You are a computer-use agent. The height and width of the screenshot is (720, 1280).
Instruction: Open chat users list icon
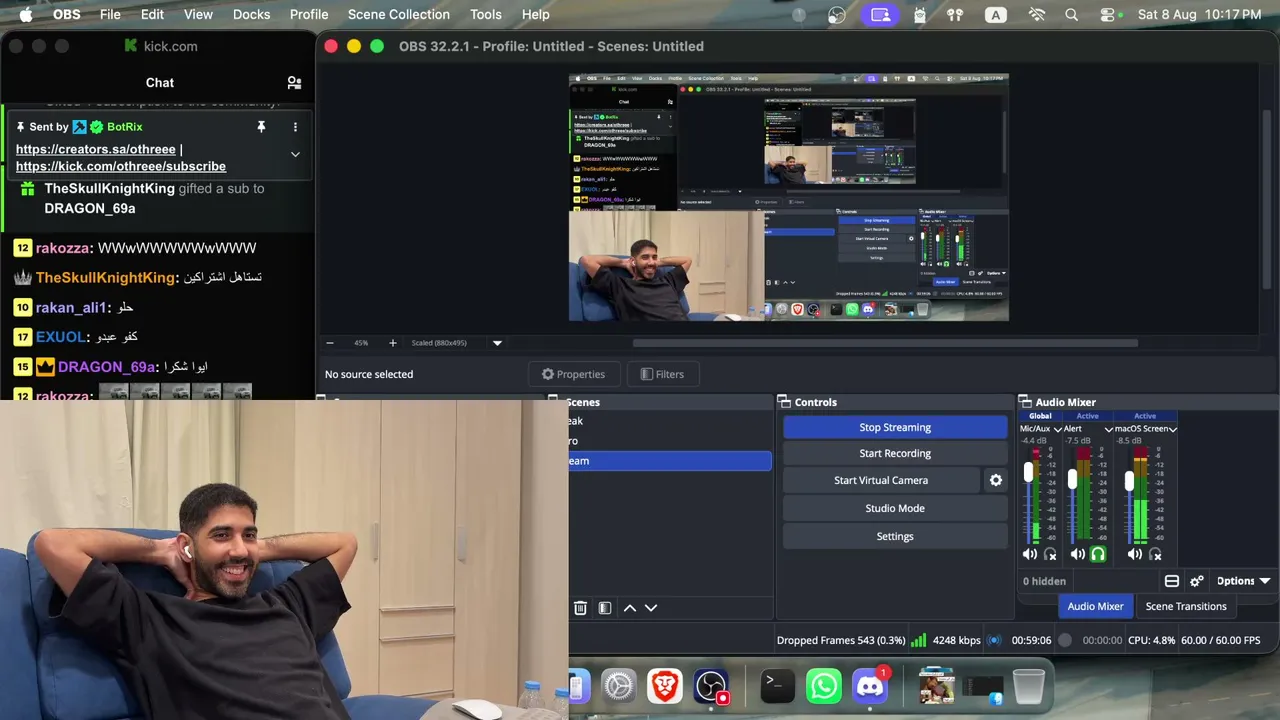click(294, 83)
